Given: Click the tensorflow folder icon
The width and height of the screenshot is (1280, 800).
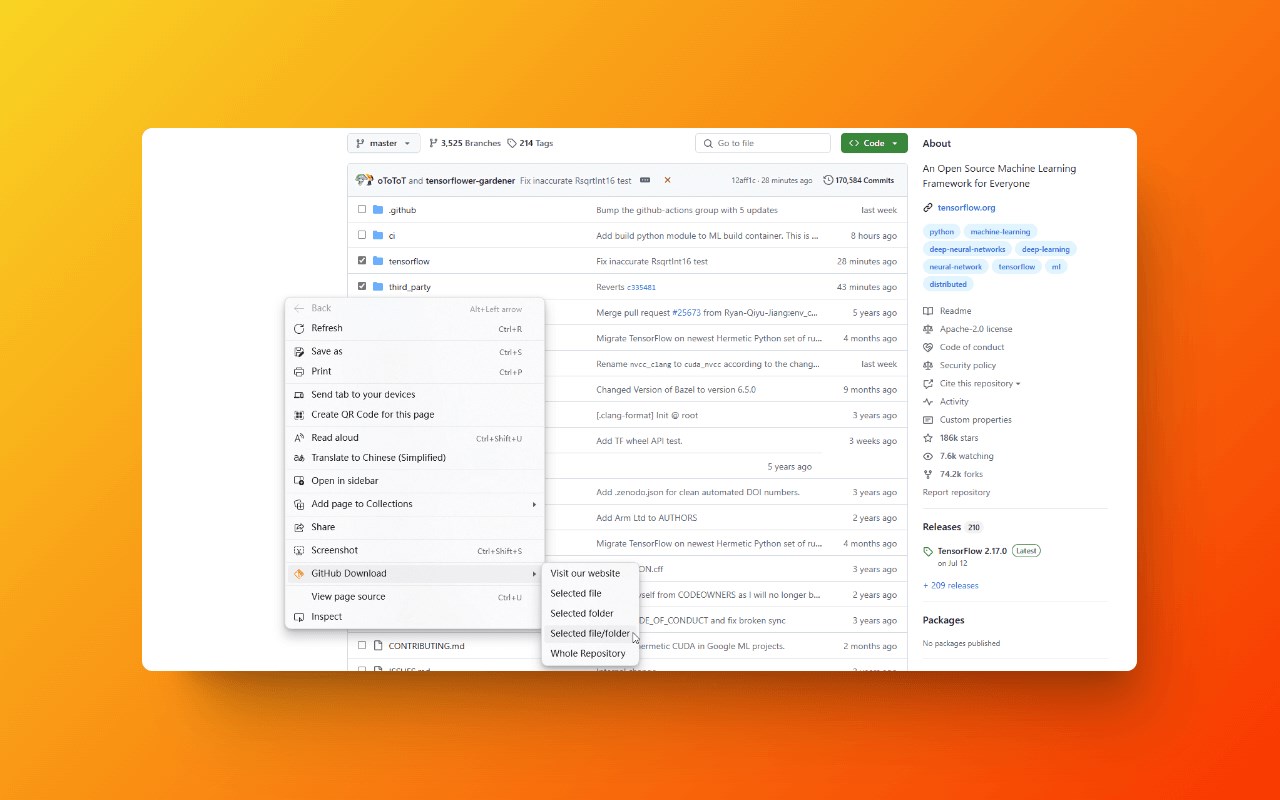Looking at the screenshot, I should [x=378, y=261].
